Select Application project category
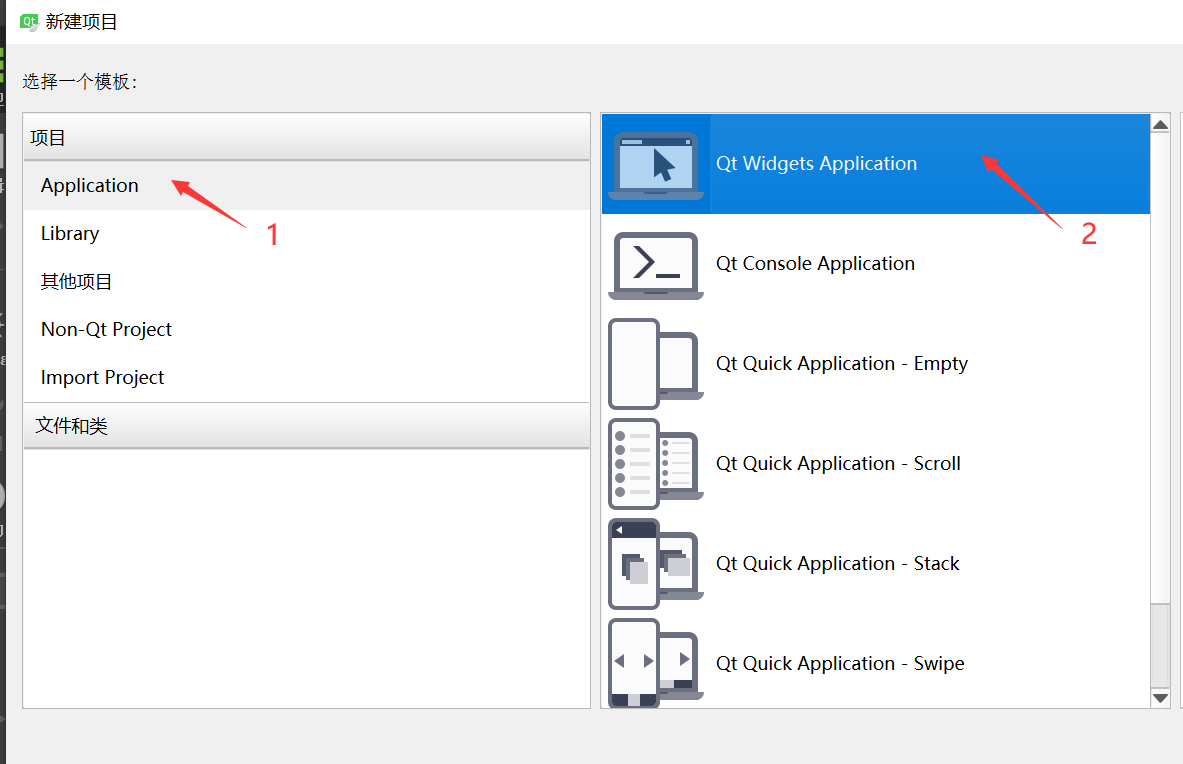This screenshot has width=1183, height=764. pos(306,186)
